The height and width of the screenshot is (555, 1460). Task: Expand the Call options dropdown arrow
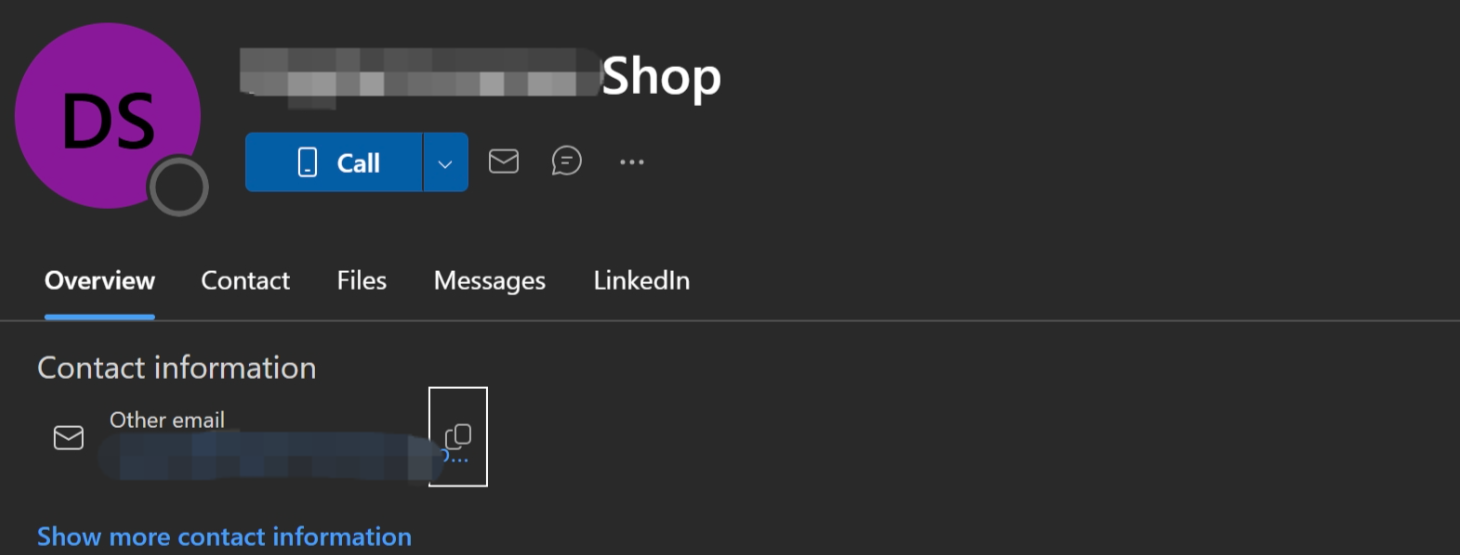(x=446, y=162)
